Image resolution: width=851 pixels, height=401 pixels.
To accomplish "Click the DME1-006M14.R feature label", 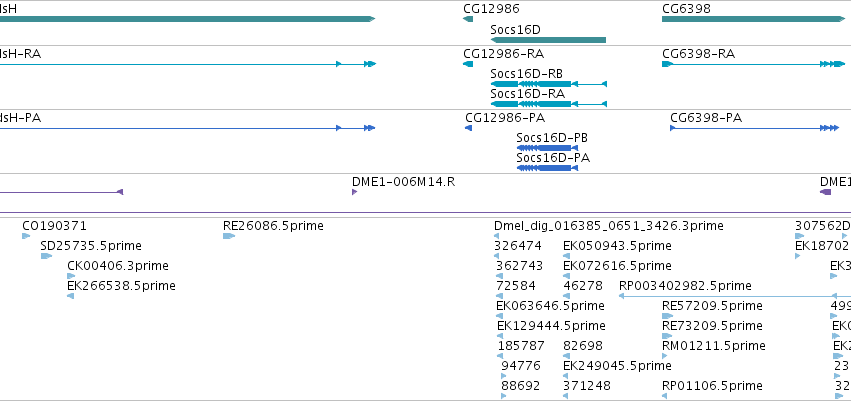I will (x=404, y=182).
